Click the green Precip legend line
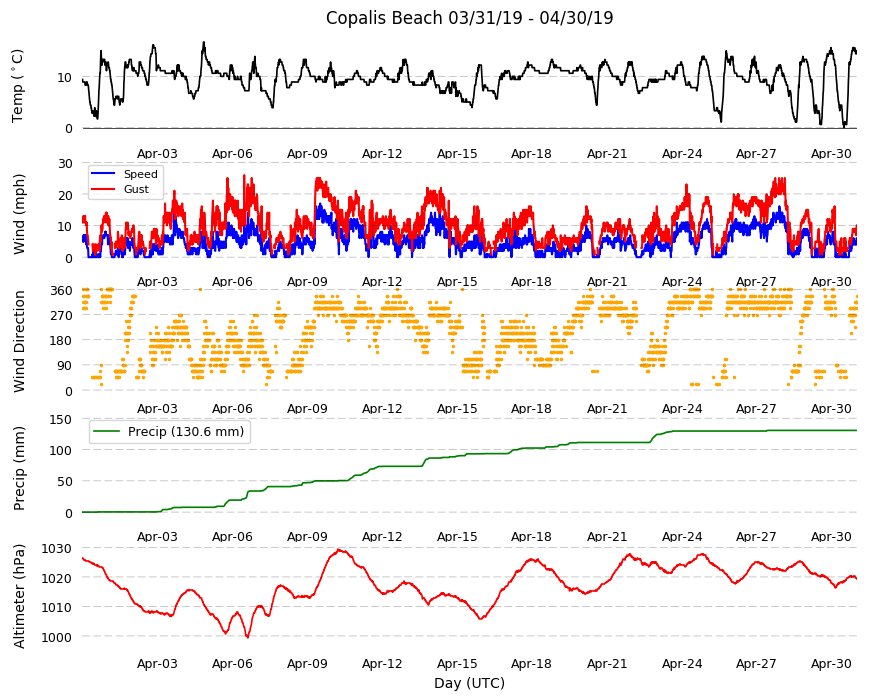Image resolution: width=870 pixels, height=700 pixels. click(107, 432)
